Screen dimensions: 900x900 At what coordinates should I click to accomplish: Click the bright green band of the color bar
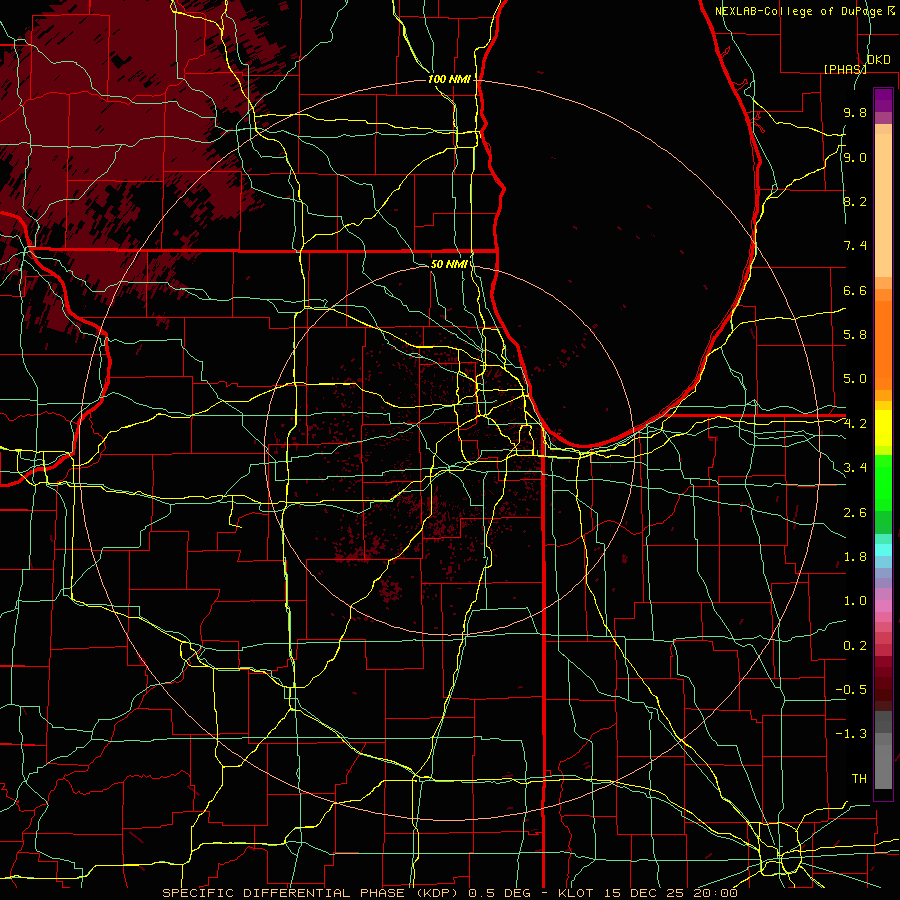[883, 483]
